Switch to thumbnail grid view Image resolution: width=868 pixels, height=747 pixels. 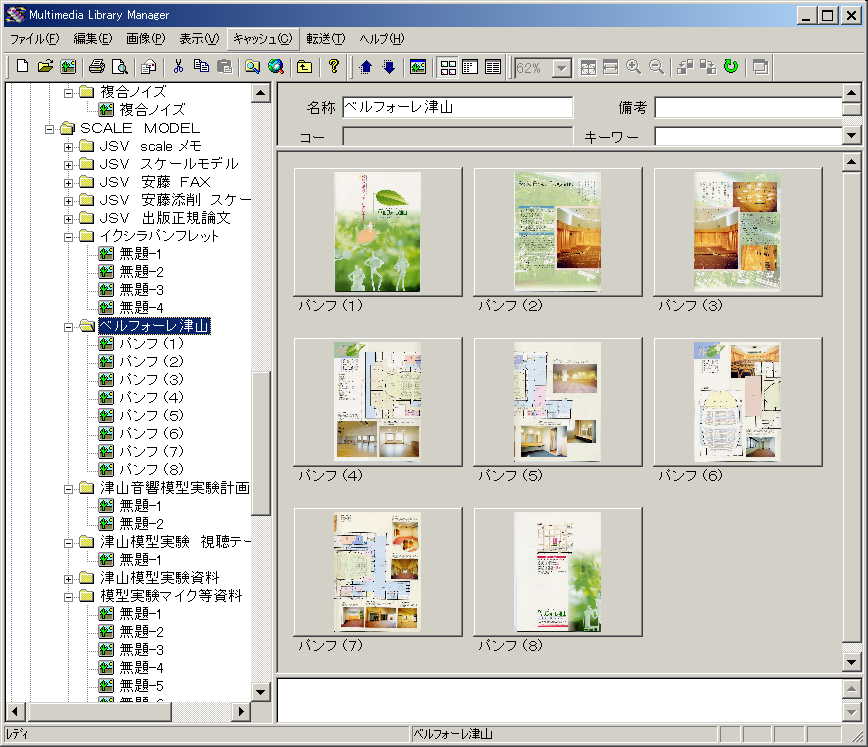tap(447, 67)
